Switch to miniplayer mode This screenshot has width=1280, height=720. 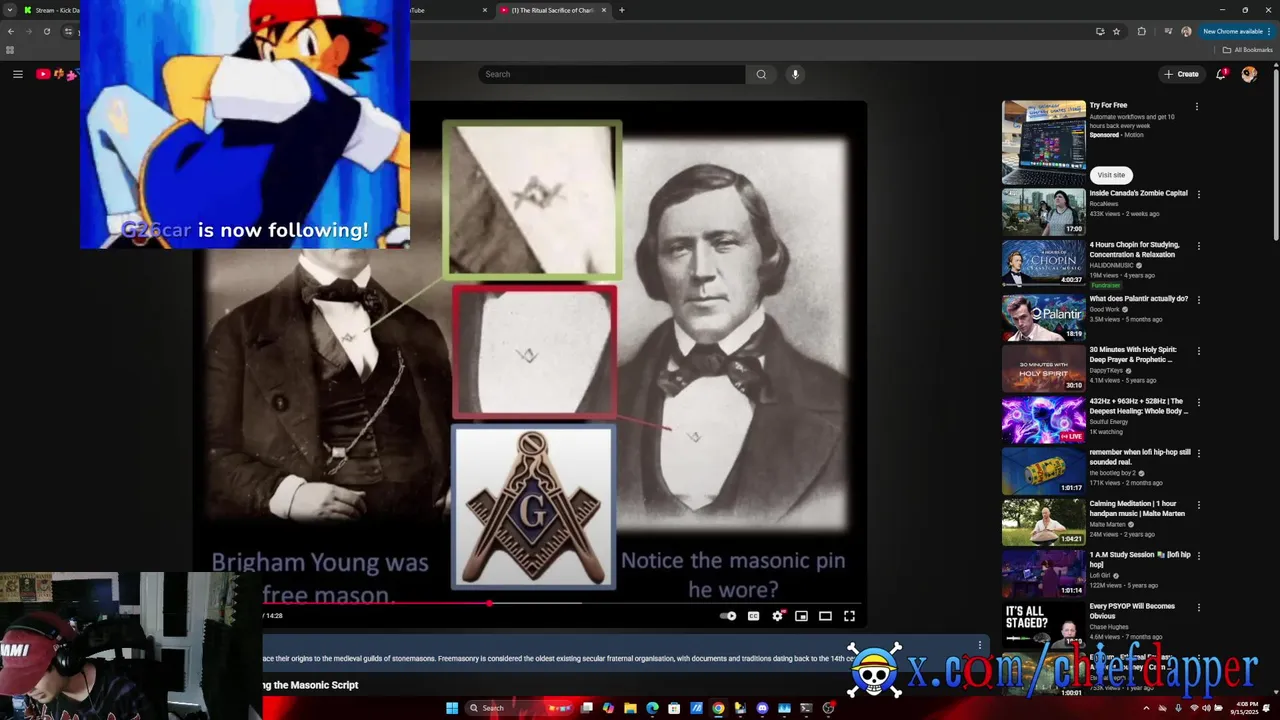tap(801, 616)
